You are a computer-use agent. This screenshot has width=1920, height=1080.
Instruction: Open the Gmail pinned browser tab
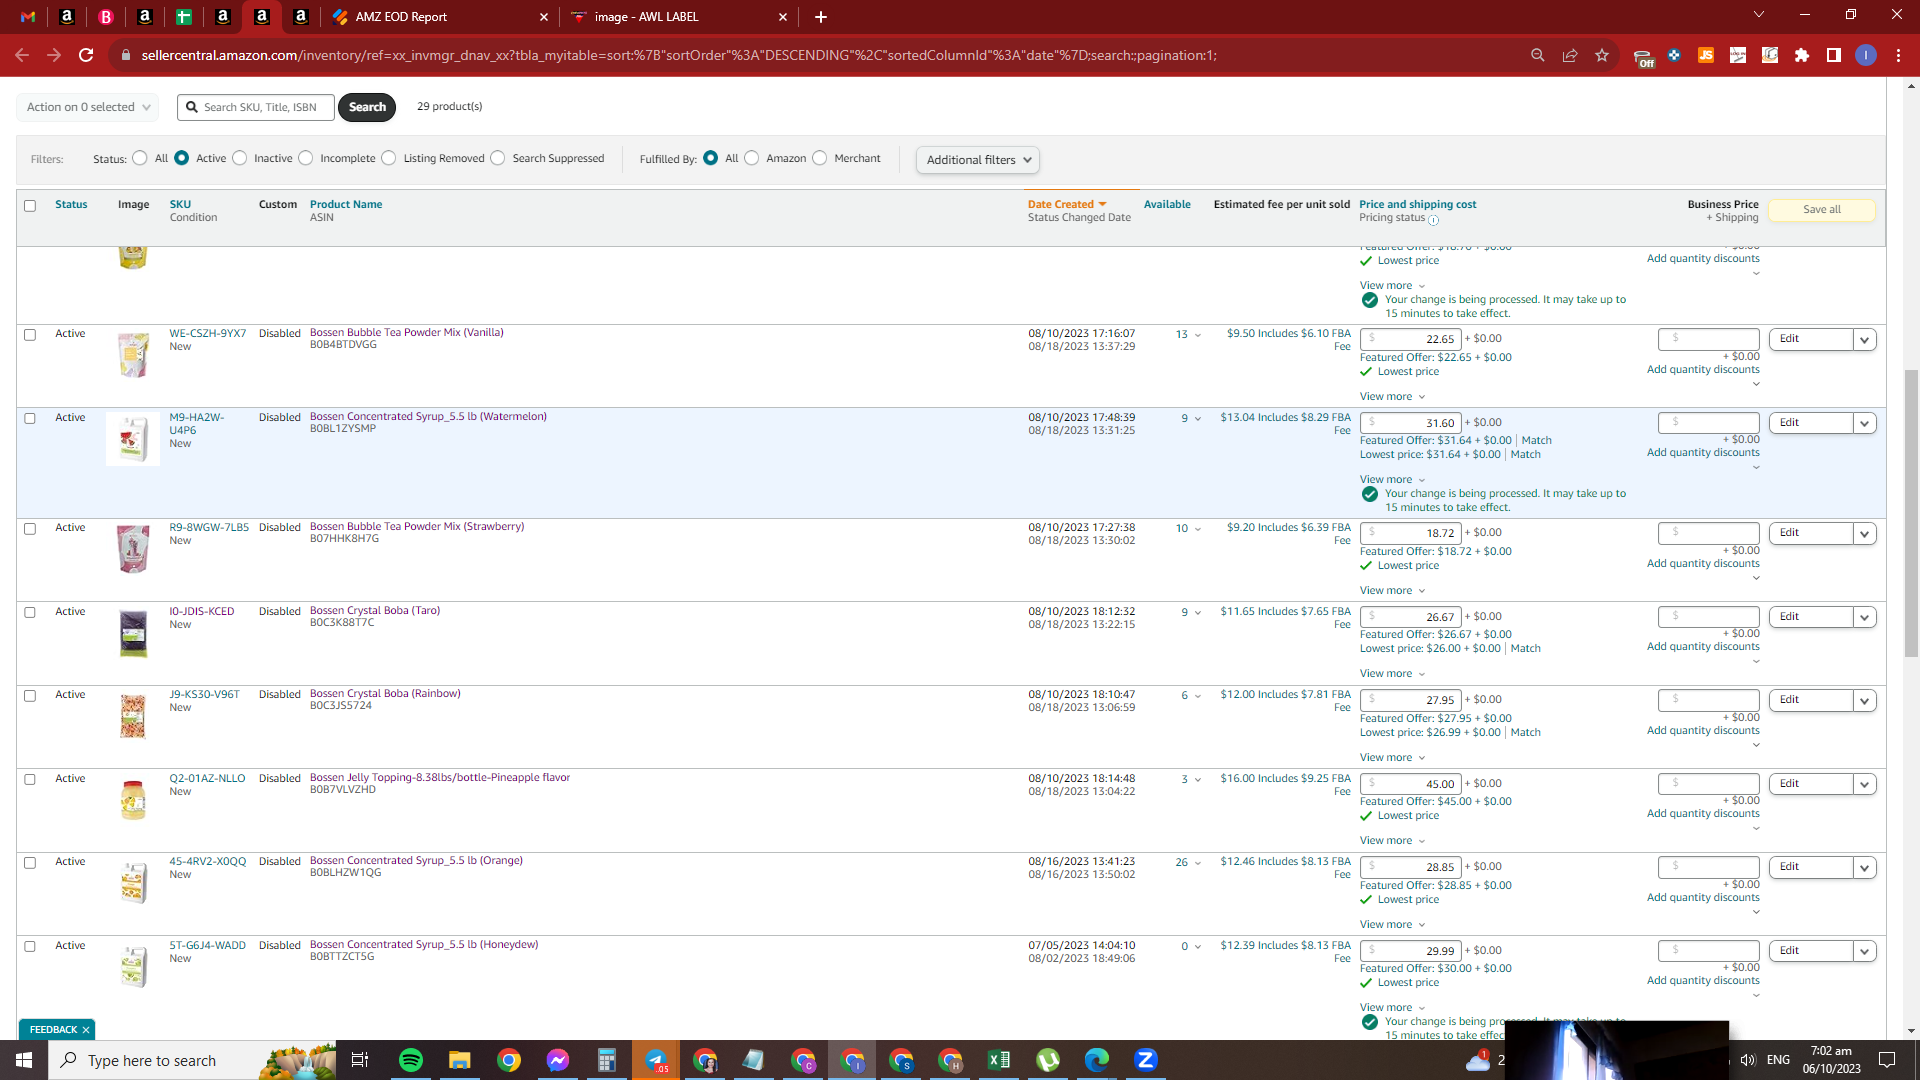pyautogui.click(x=28, y=17)
